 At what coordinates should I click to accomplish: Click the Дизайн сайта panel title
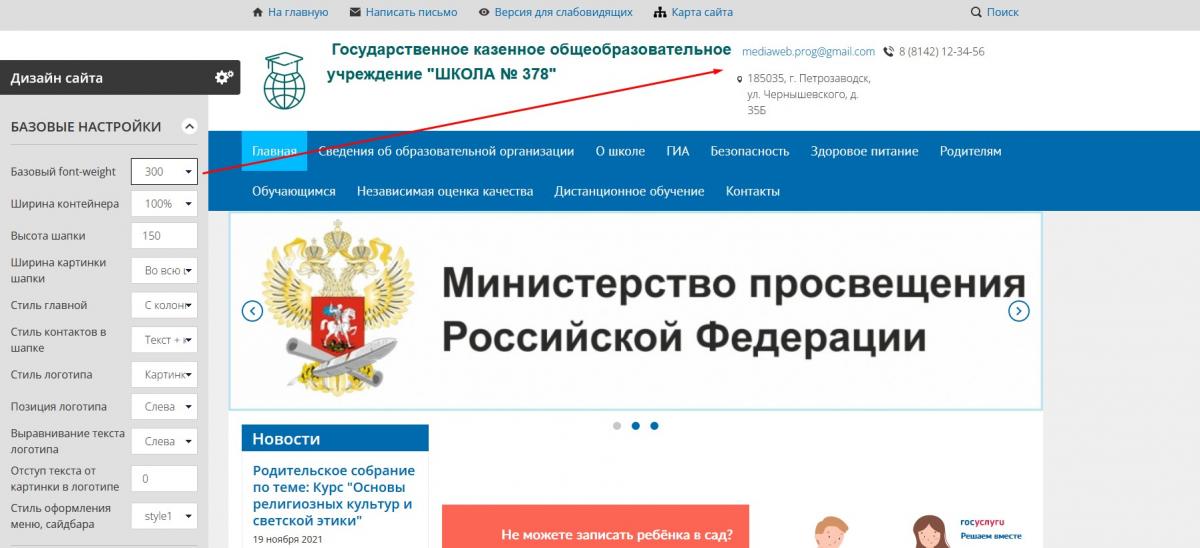click(57, 78)
